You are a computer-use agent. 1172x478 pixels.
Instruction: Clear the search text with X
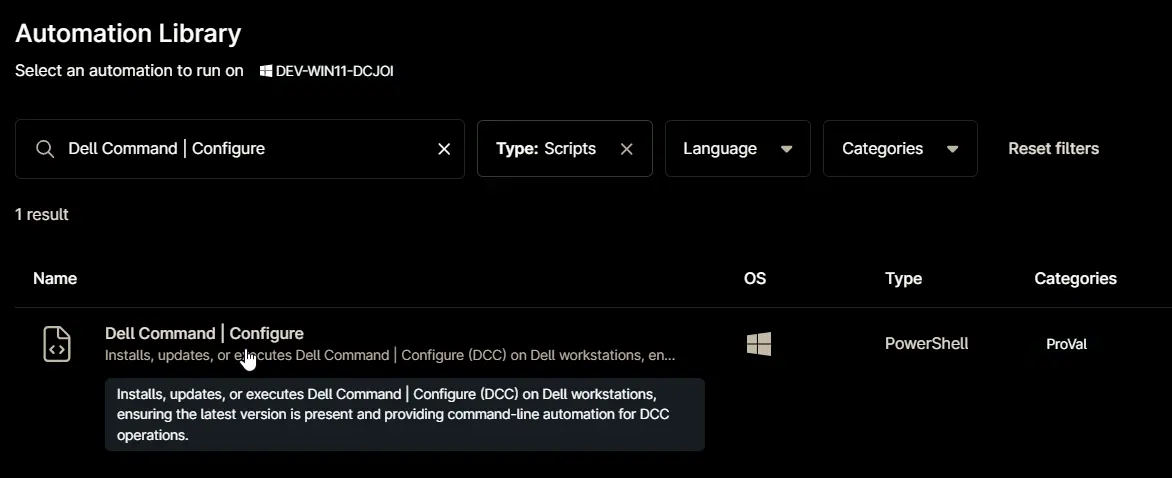[x=444, y=149]
